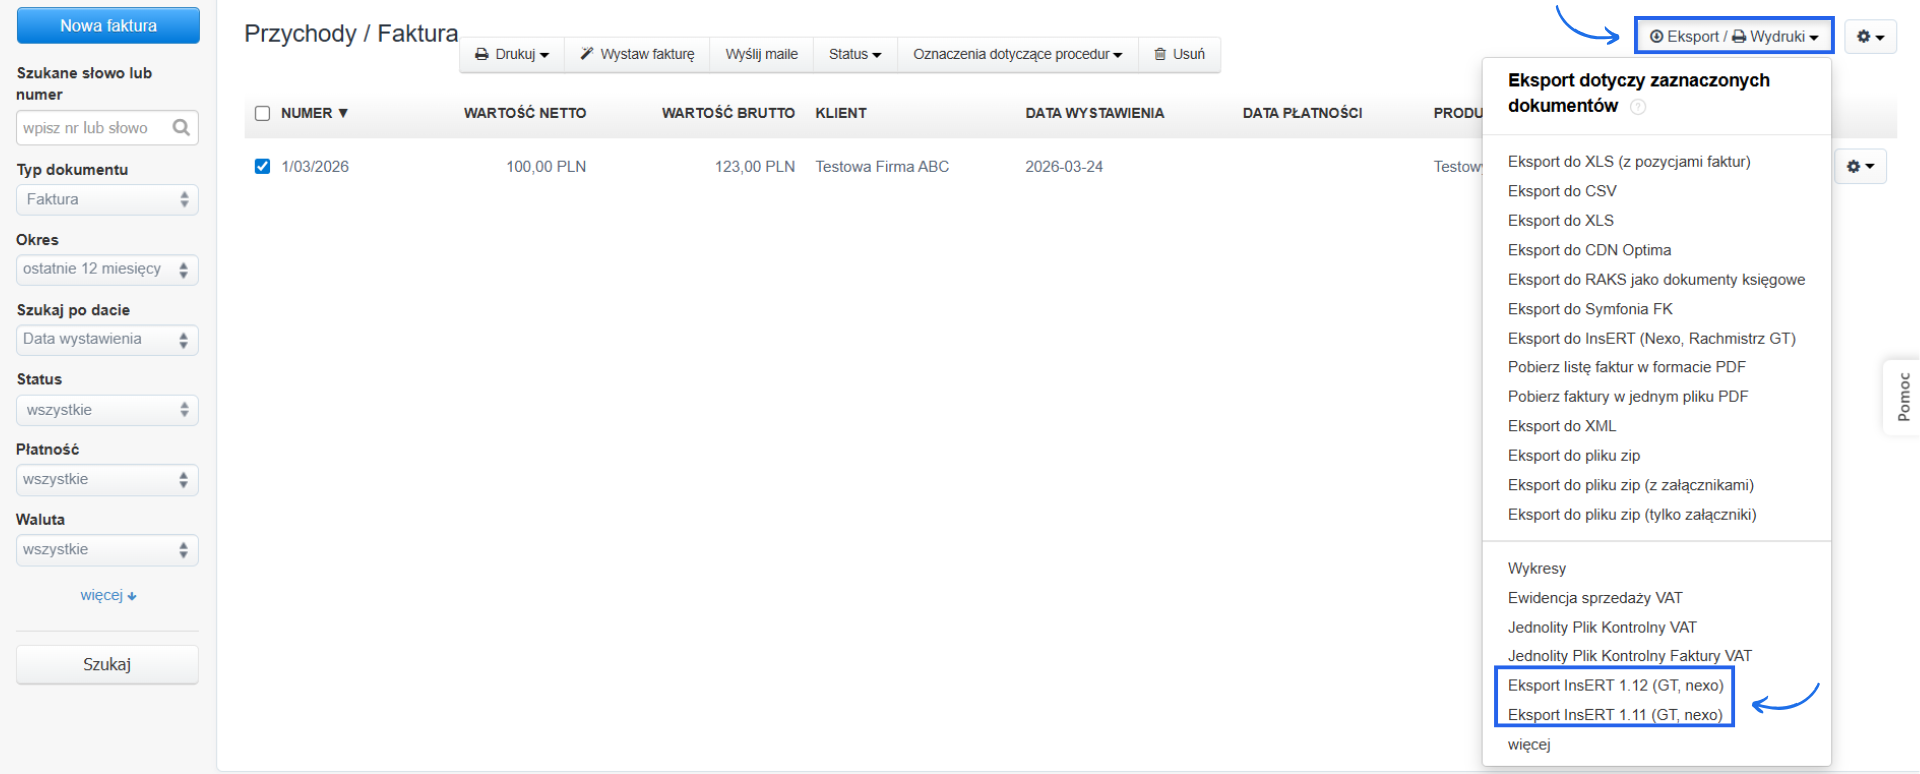Click 'więcej' at bottom of export menu
The height and width of the screenshot is (774, 1920).
[1529, 745]
